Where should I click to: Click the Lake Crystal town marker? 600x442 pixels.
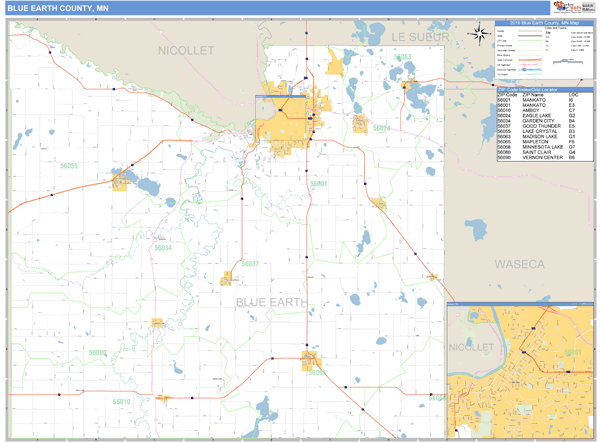click(123, 181)
